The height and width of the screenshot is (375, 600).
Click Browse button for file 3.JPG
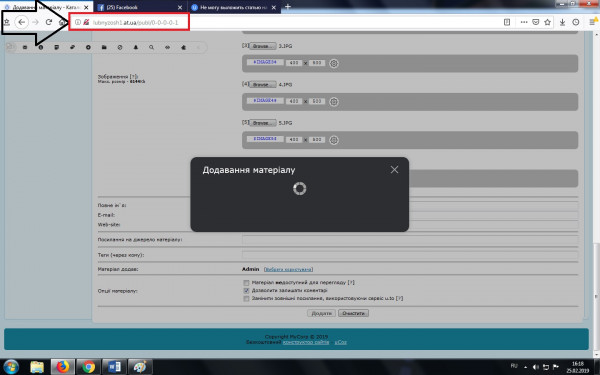point(263,46)
